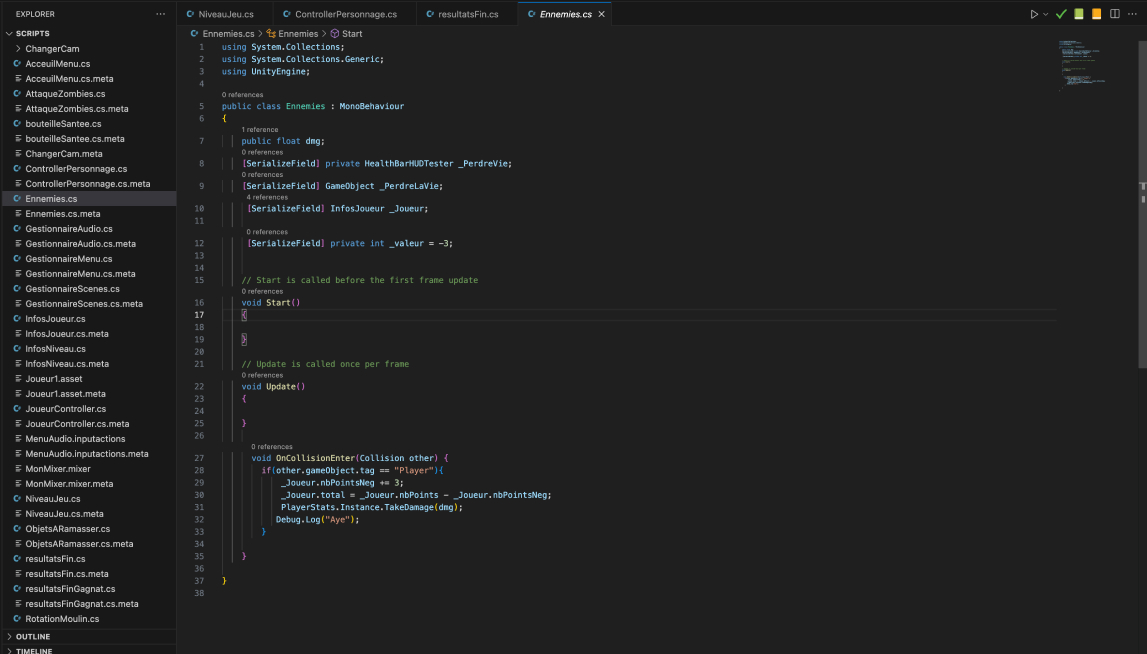Click the green book icon

1079,14
